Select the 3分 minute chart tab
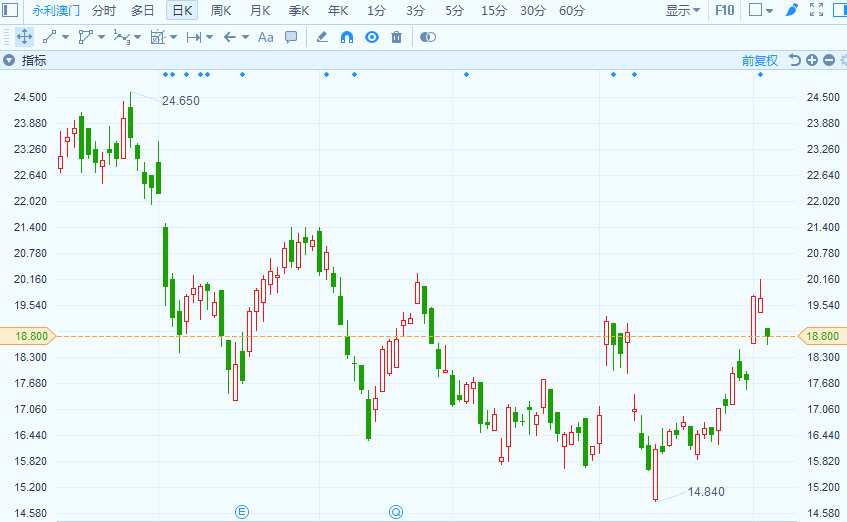Image resolution: width=847 pixels, height=522 pixels. 415,10
